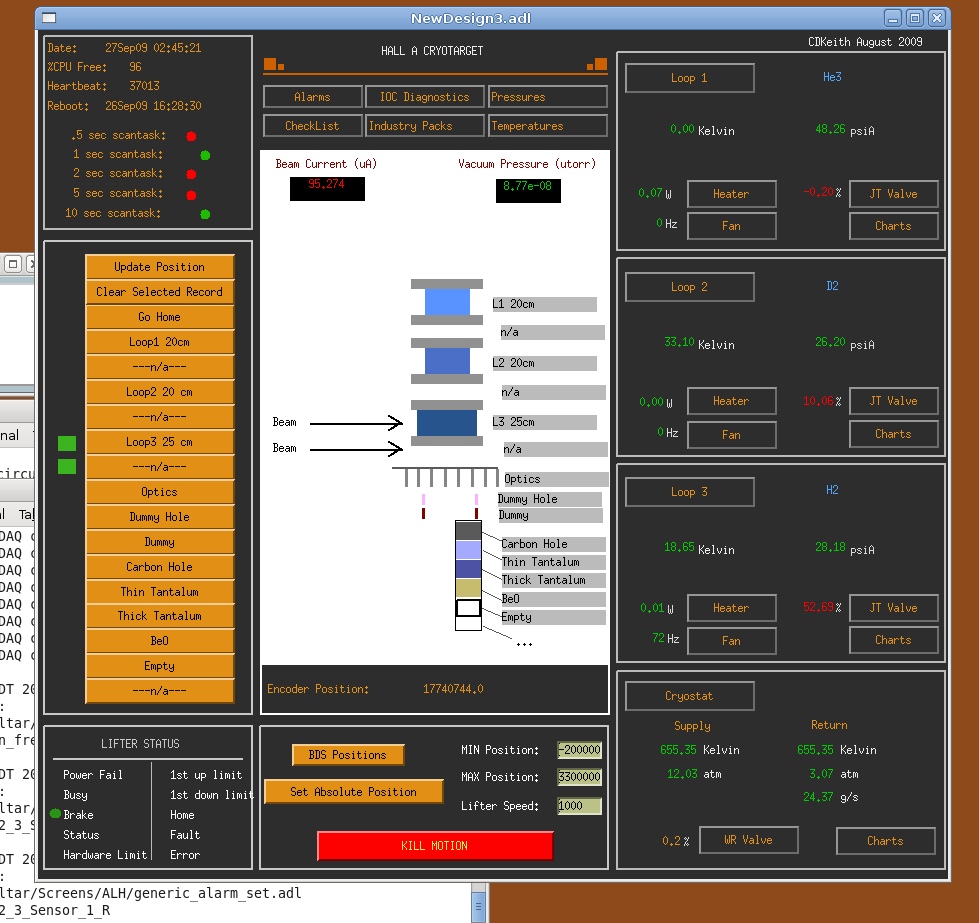Open the WR Valve controls
Image resolution: width=979 pixels, height=923 pixels.
click(x=749, y=840)
